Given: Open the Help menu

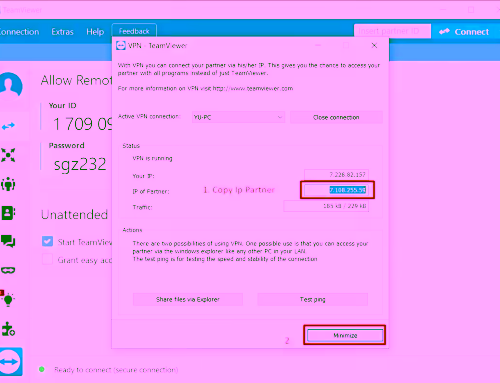Looking at the screenshot, I should pos(95,32).
